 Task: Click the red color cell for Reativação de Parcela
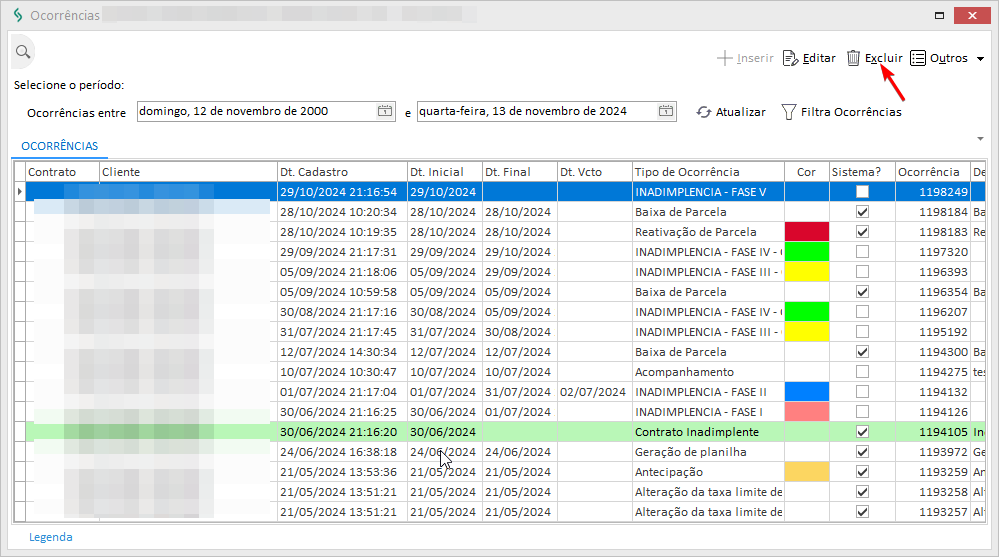click(807, 232)
